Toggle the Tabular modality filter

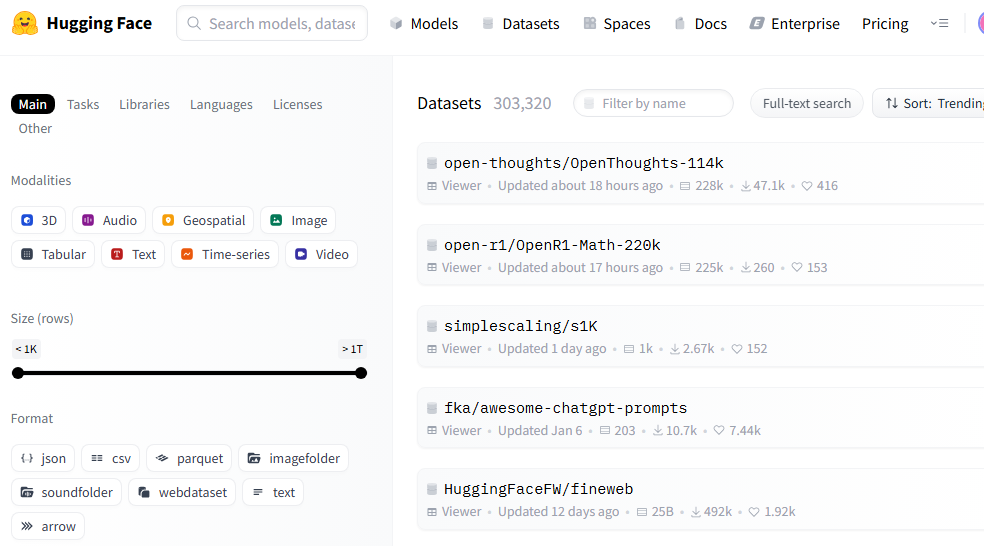point(53,254)
